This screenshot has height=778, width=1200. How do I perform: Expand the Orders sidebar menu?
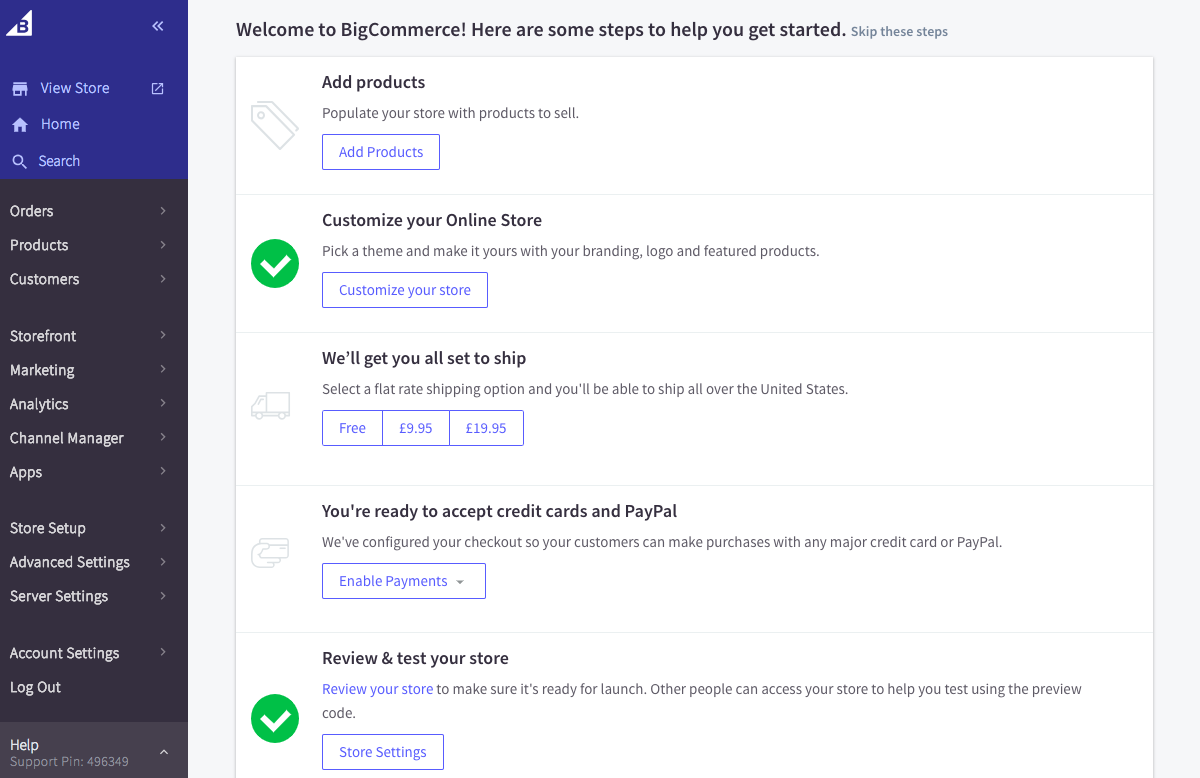pyautogui.click(x=90, y=211)
